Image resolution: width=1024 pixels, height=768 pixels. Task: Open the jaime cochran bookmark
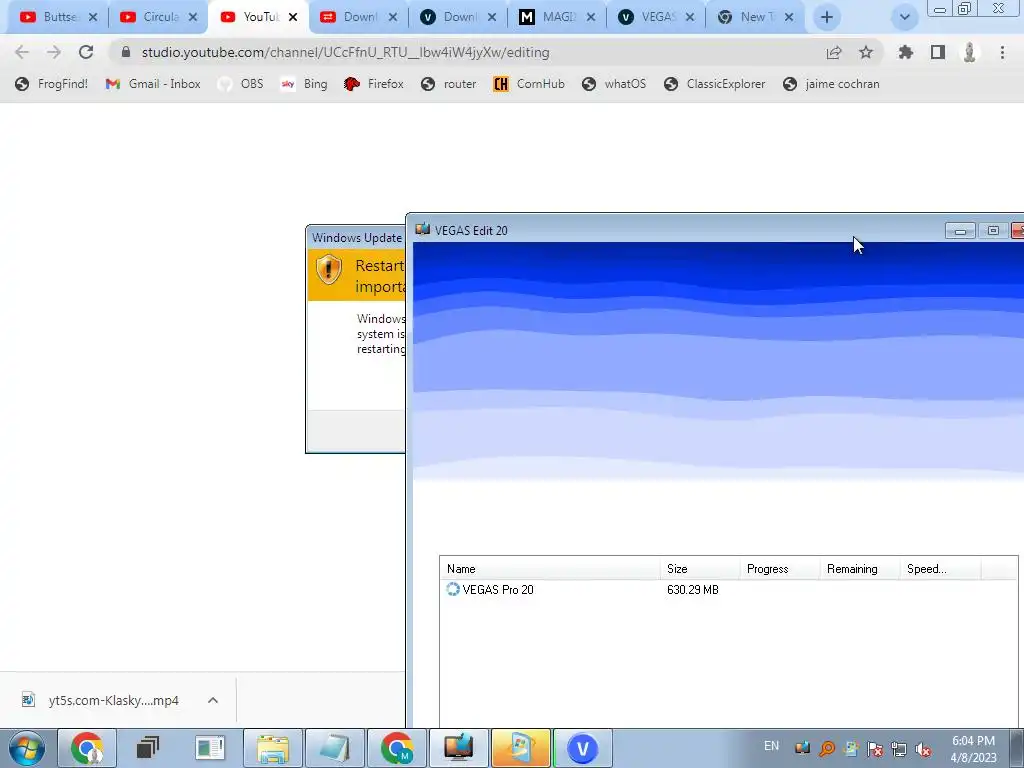[831, 84]
